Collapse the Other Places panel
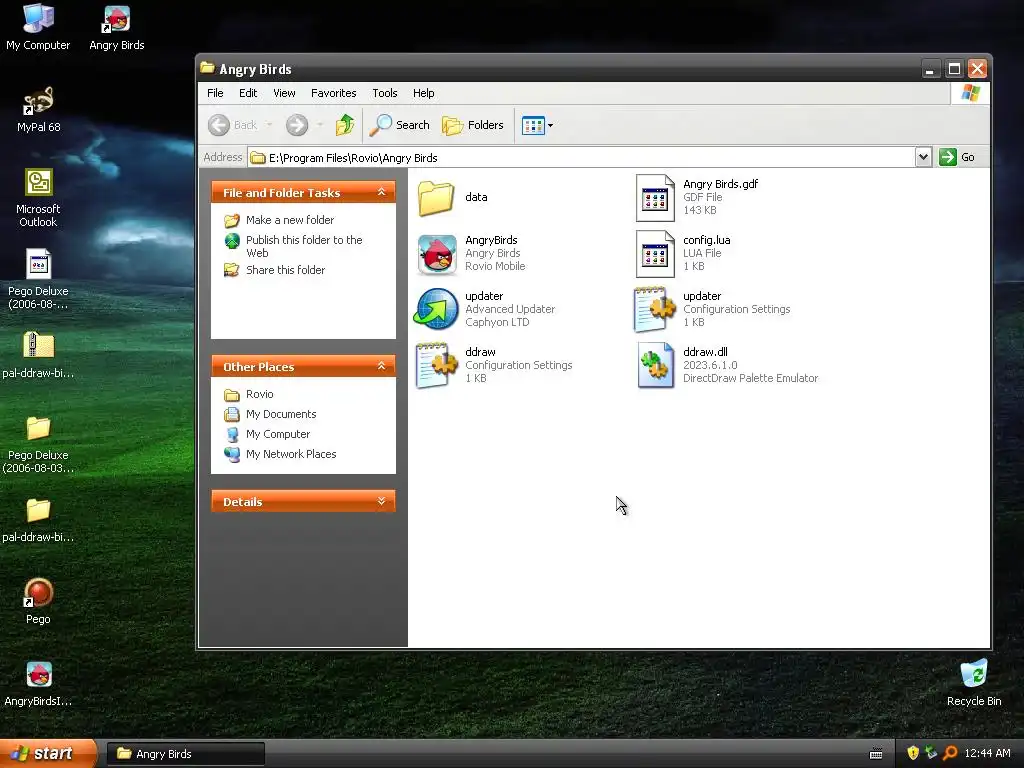Screen dimensions: 1024x768 pos(381,366)
